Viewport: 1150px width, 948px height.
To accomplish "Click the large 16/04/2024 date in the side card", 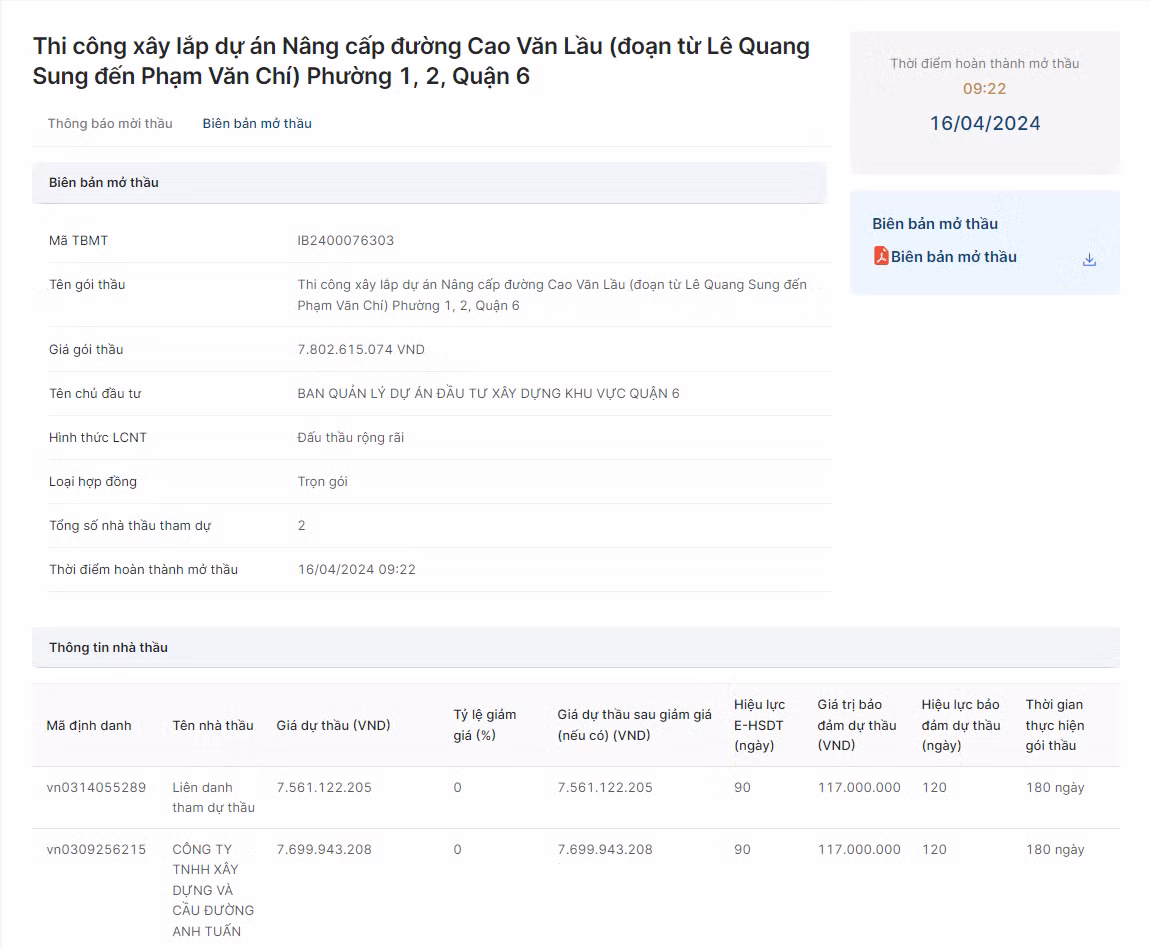I will pos(985,123).
